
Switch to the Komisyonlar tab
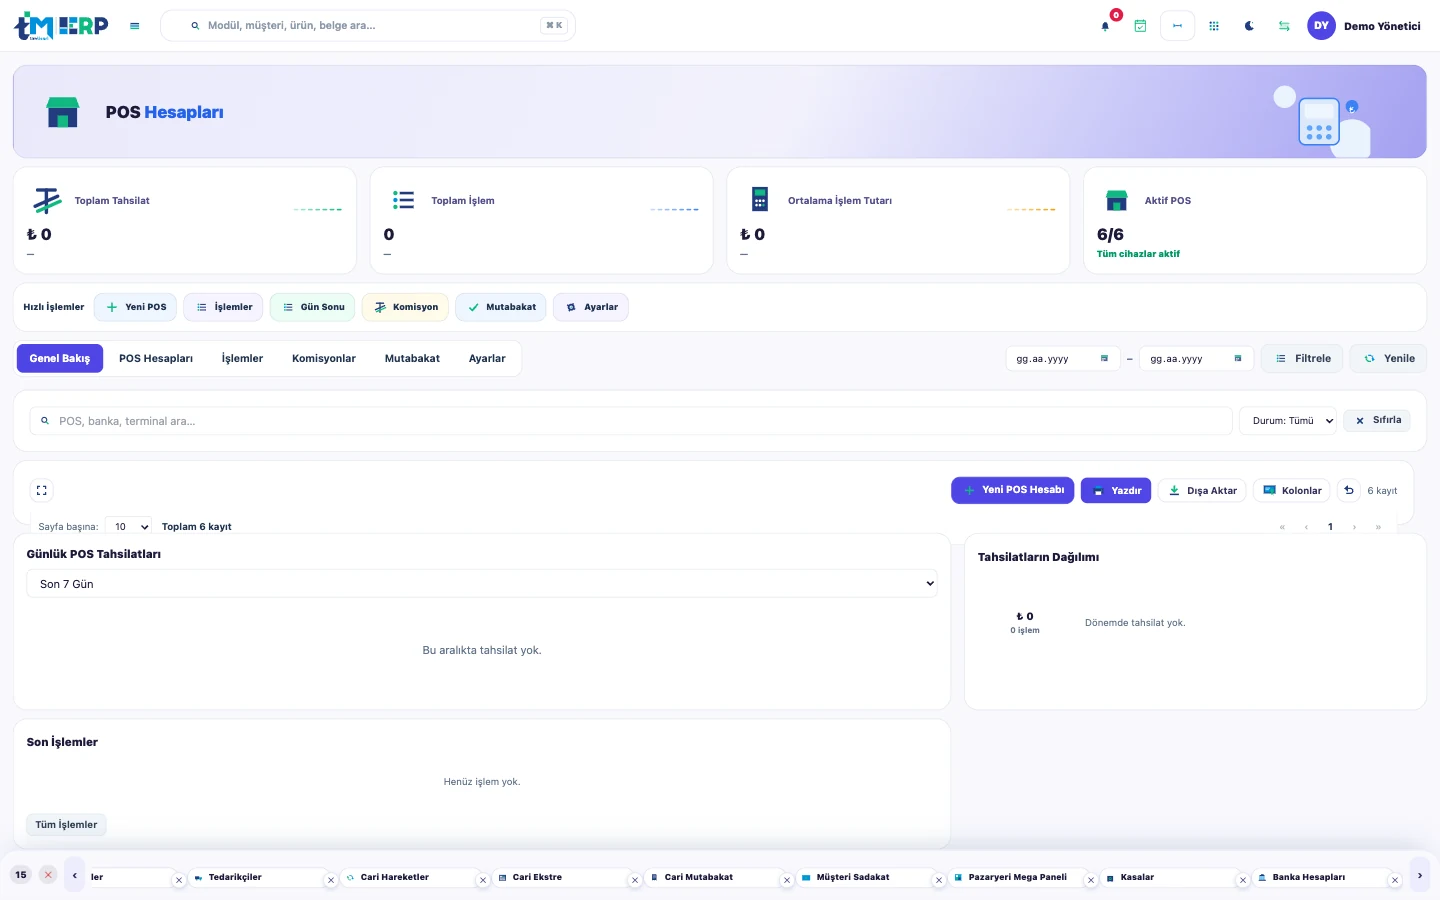pyautogui.click(x=324, y=358)
